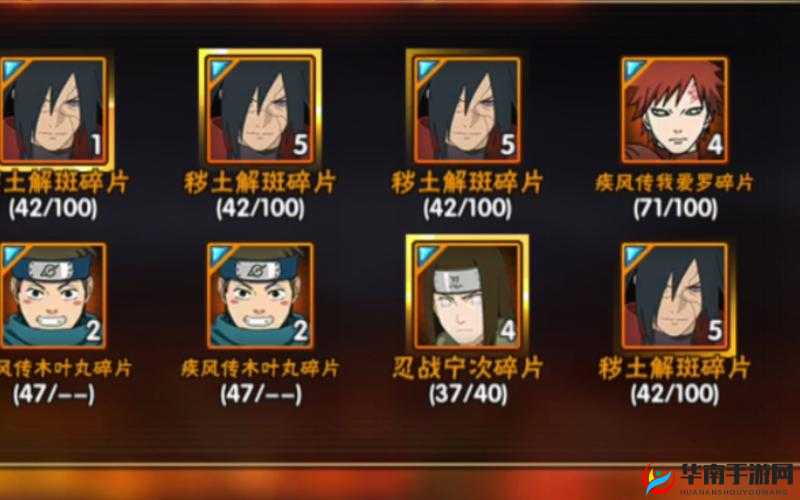This screenshot has width=800, height=500.
Task: Click the 疾风传我爱罗碎片 label
Action: (x=674, y=182)
